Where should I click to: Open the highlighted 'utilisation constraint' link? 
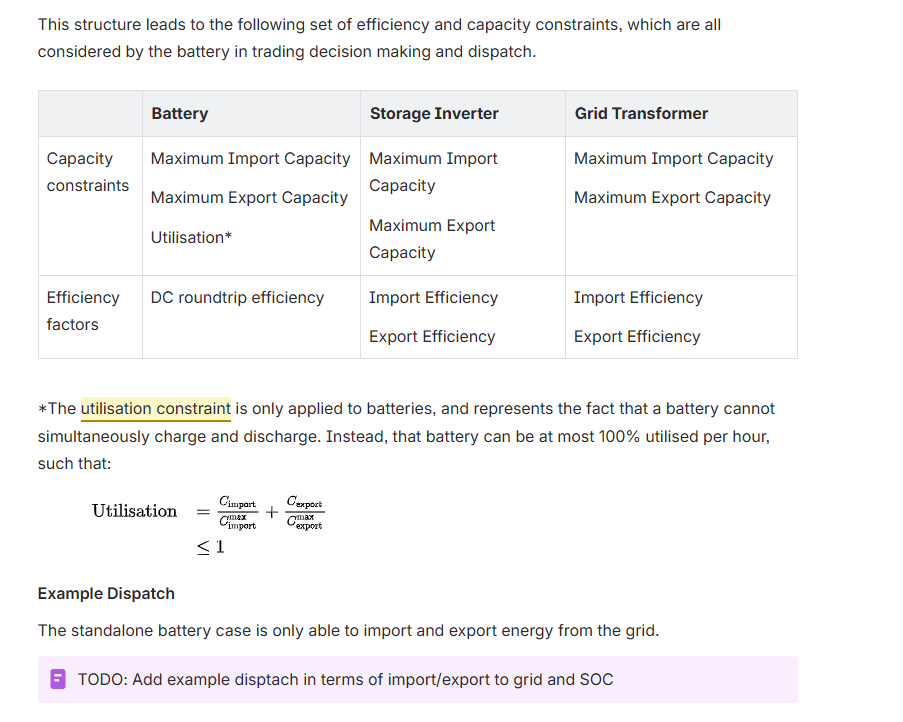coord(155,409)
